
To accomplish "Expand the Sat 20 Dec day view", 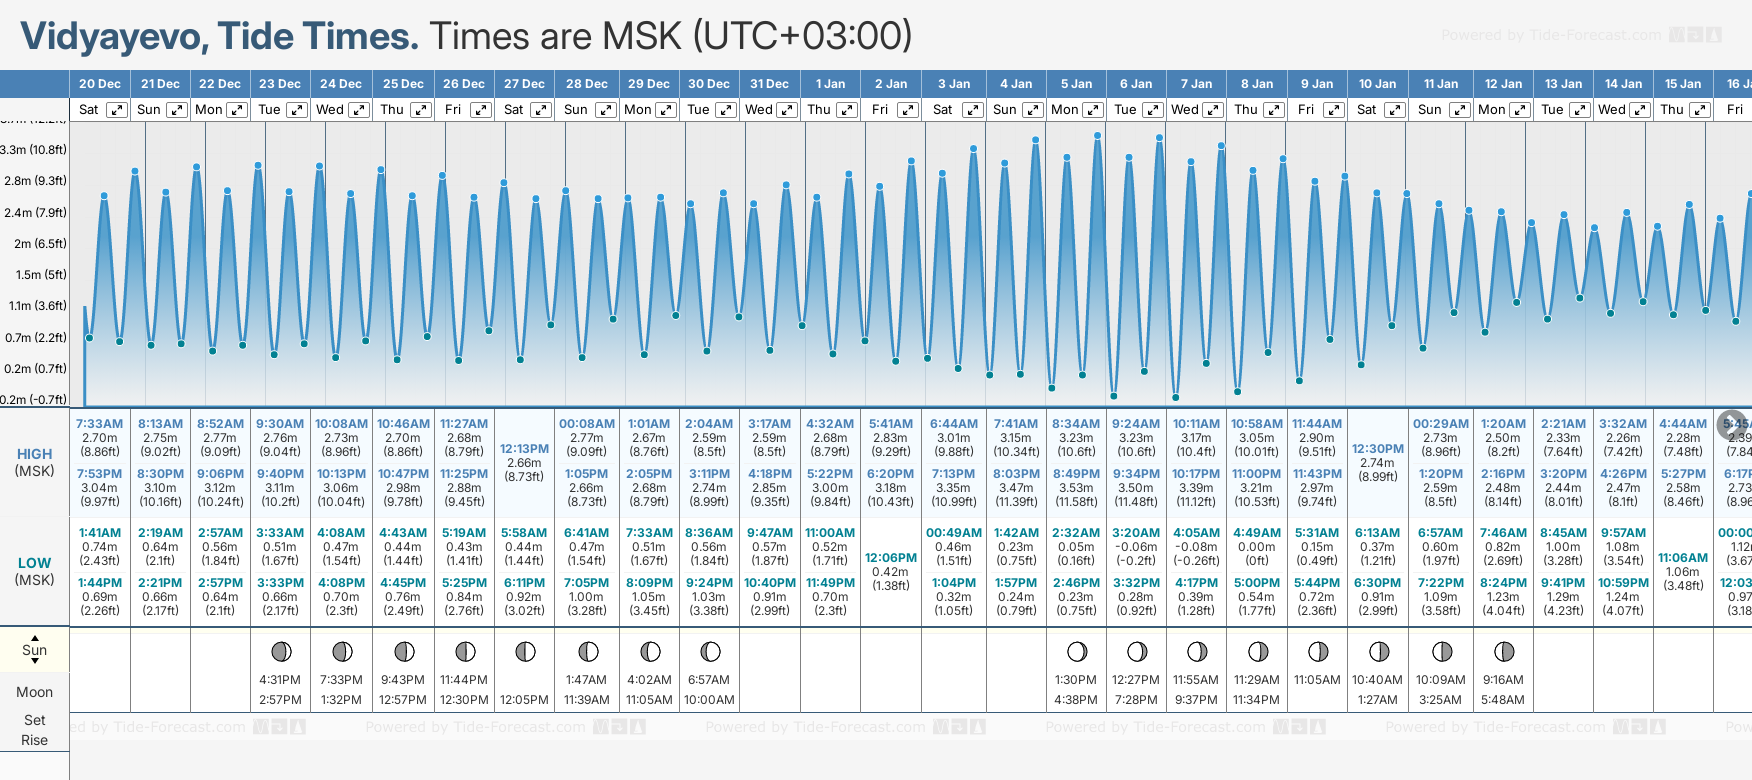I will tap(117, 110).
